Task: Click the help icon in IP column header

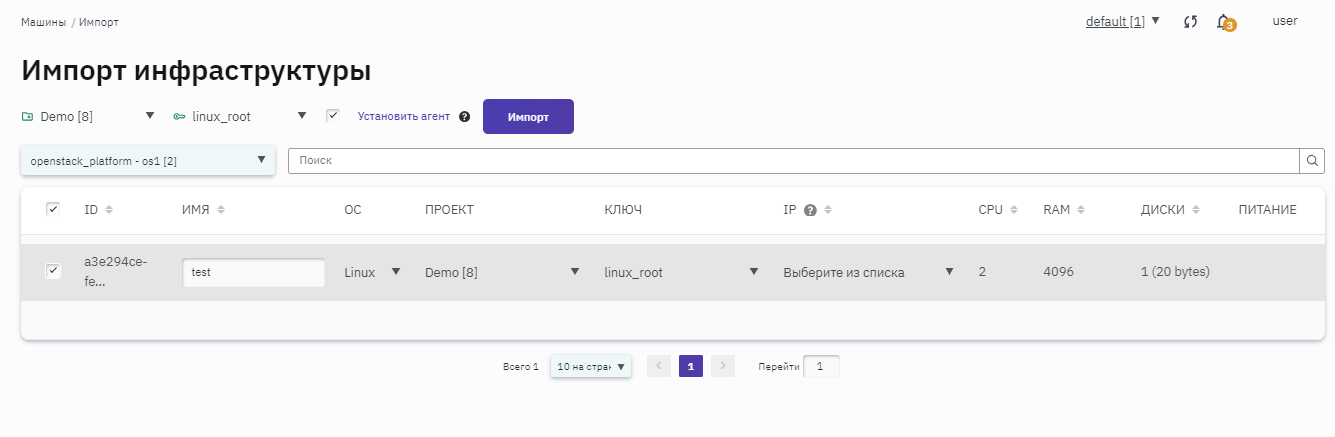Action: tap(811, 210)
